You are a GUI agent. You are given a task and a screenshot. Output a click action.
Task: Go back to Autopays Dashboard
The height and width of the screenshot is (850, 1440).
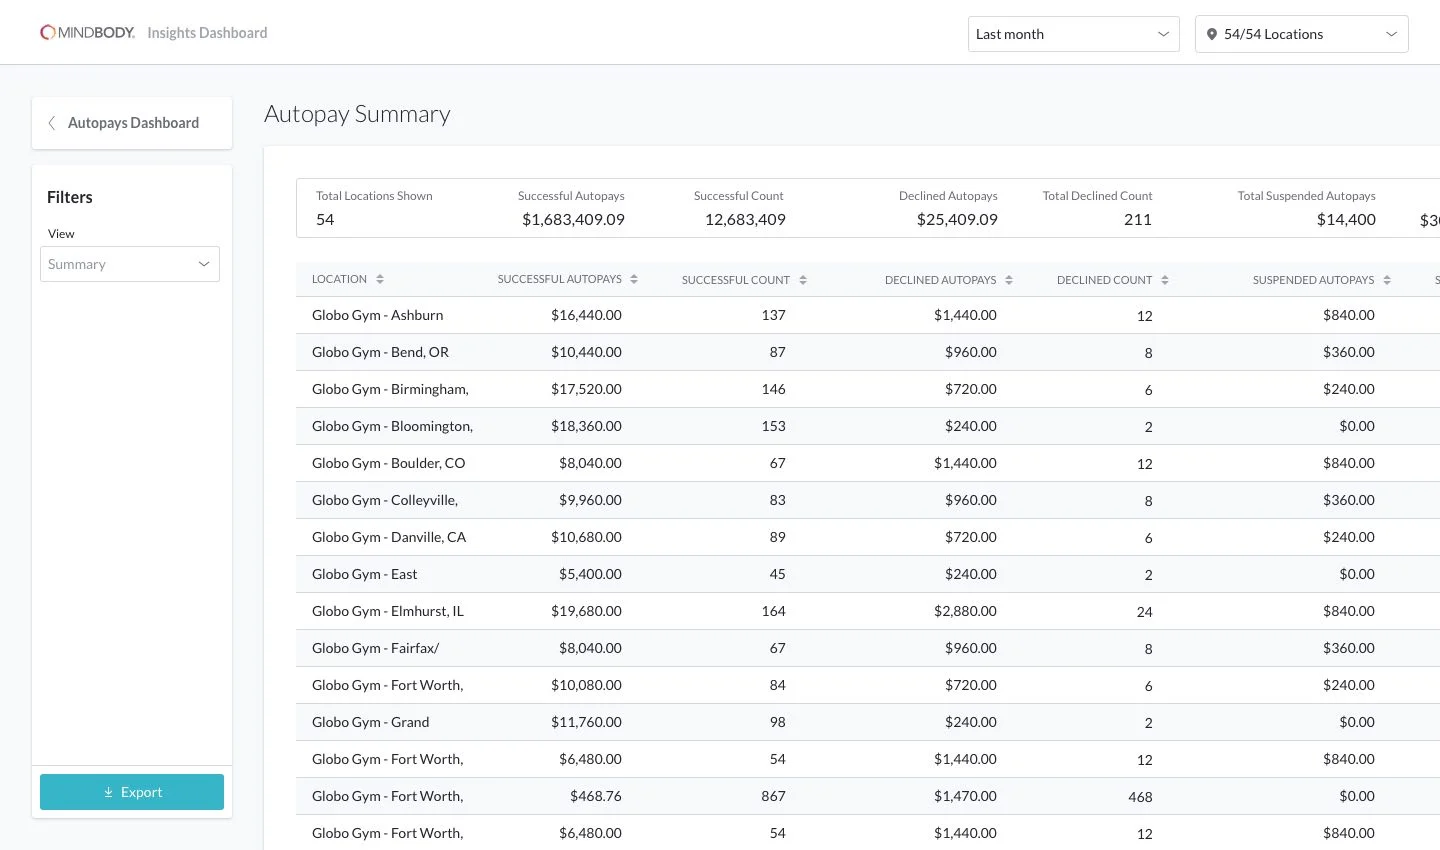coord(132,123)
